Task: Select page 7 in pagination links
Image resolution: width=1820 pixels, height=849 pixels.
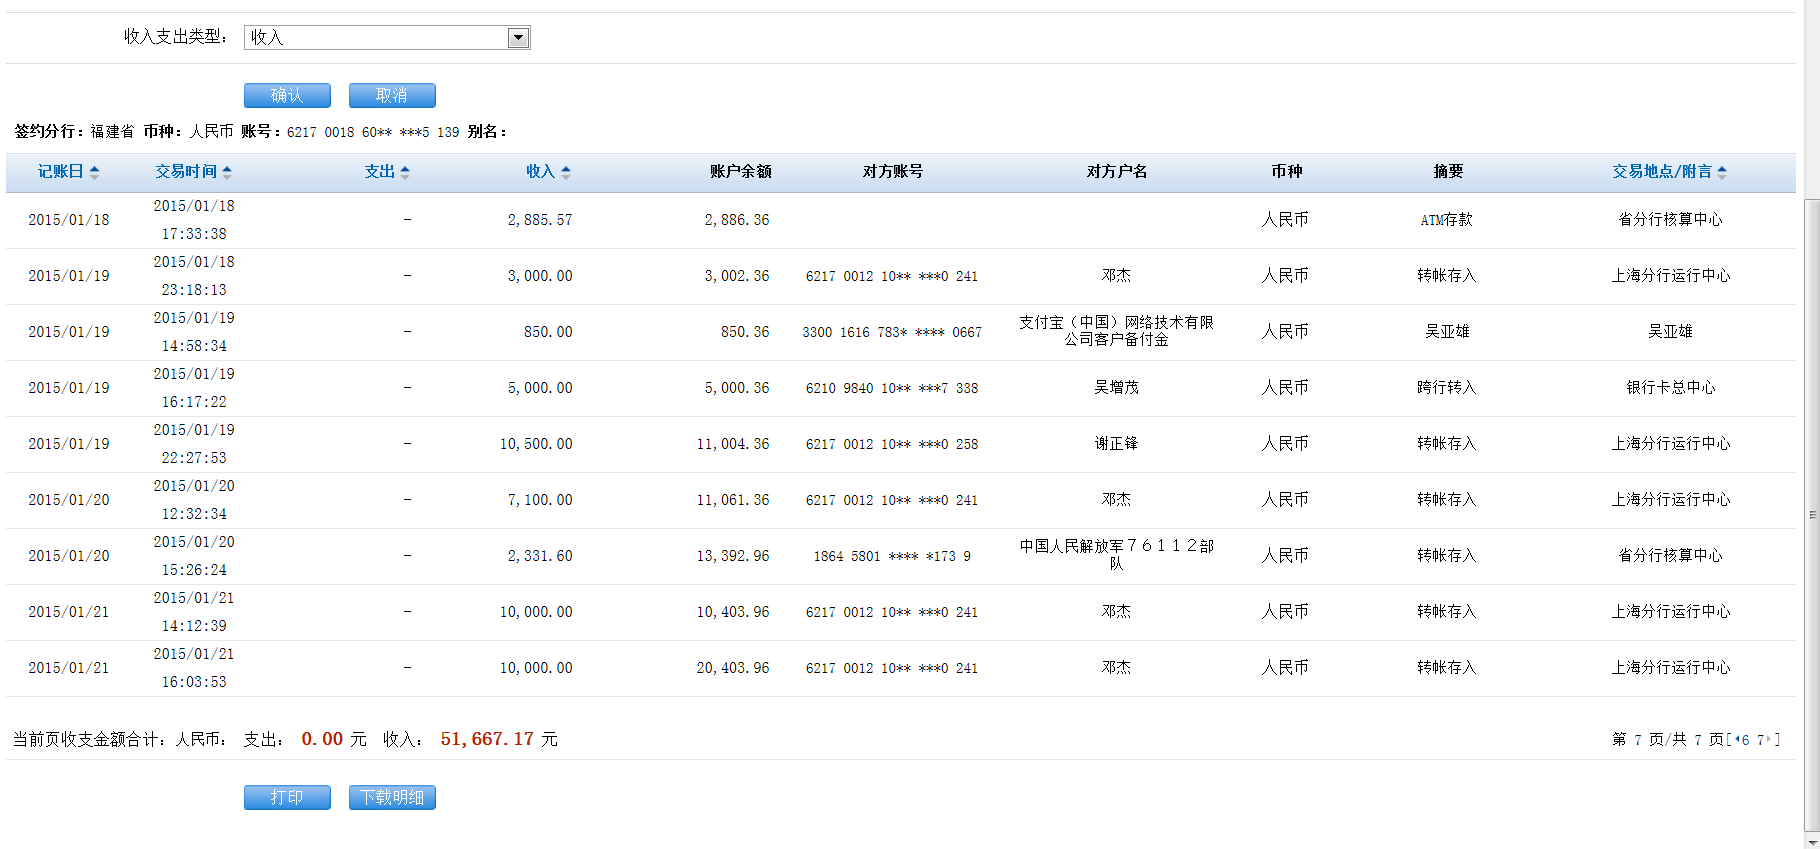Action: click(x=1760, y=740)
